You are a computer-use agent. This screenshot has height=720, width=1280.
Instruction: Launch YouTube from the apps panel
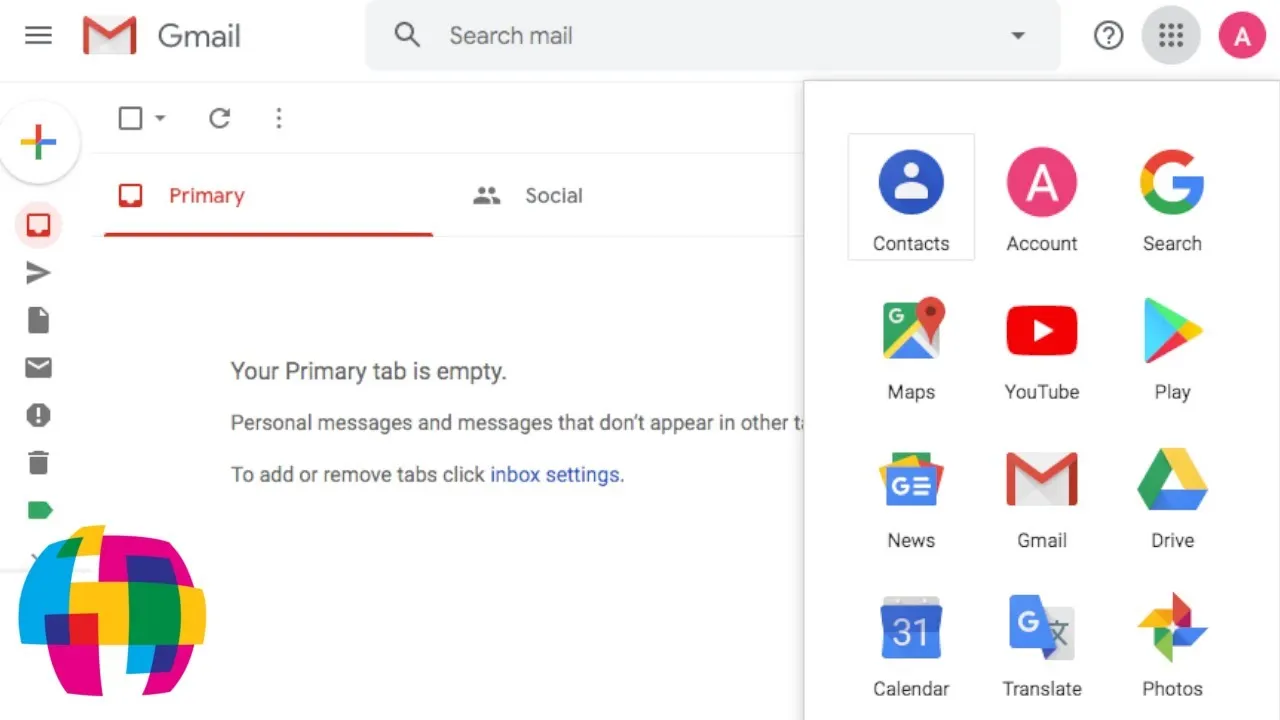1041,347
